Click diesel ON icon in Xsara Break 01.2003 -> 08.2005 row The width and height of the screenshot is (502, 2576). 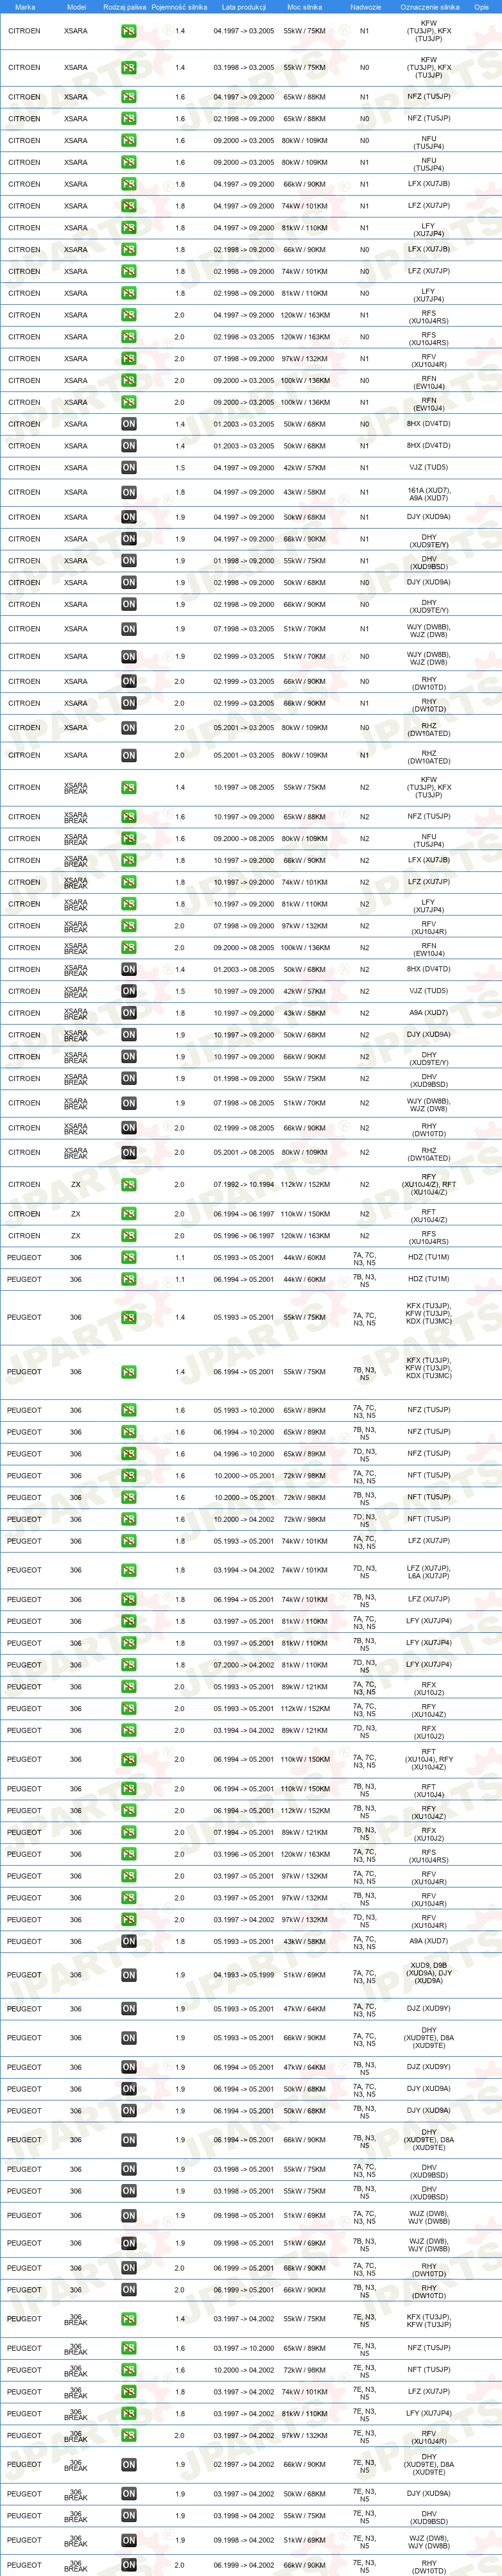pos(129,969)
